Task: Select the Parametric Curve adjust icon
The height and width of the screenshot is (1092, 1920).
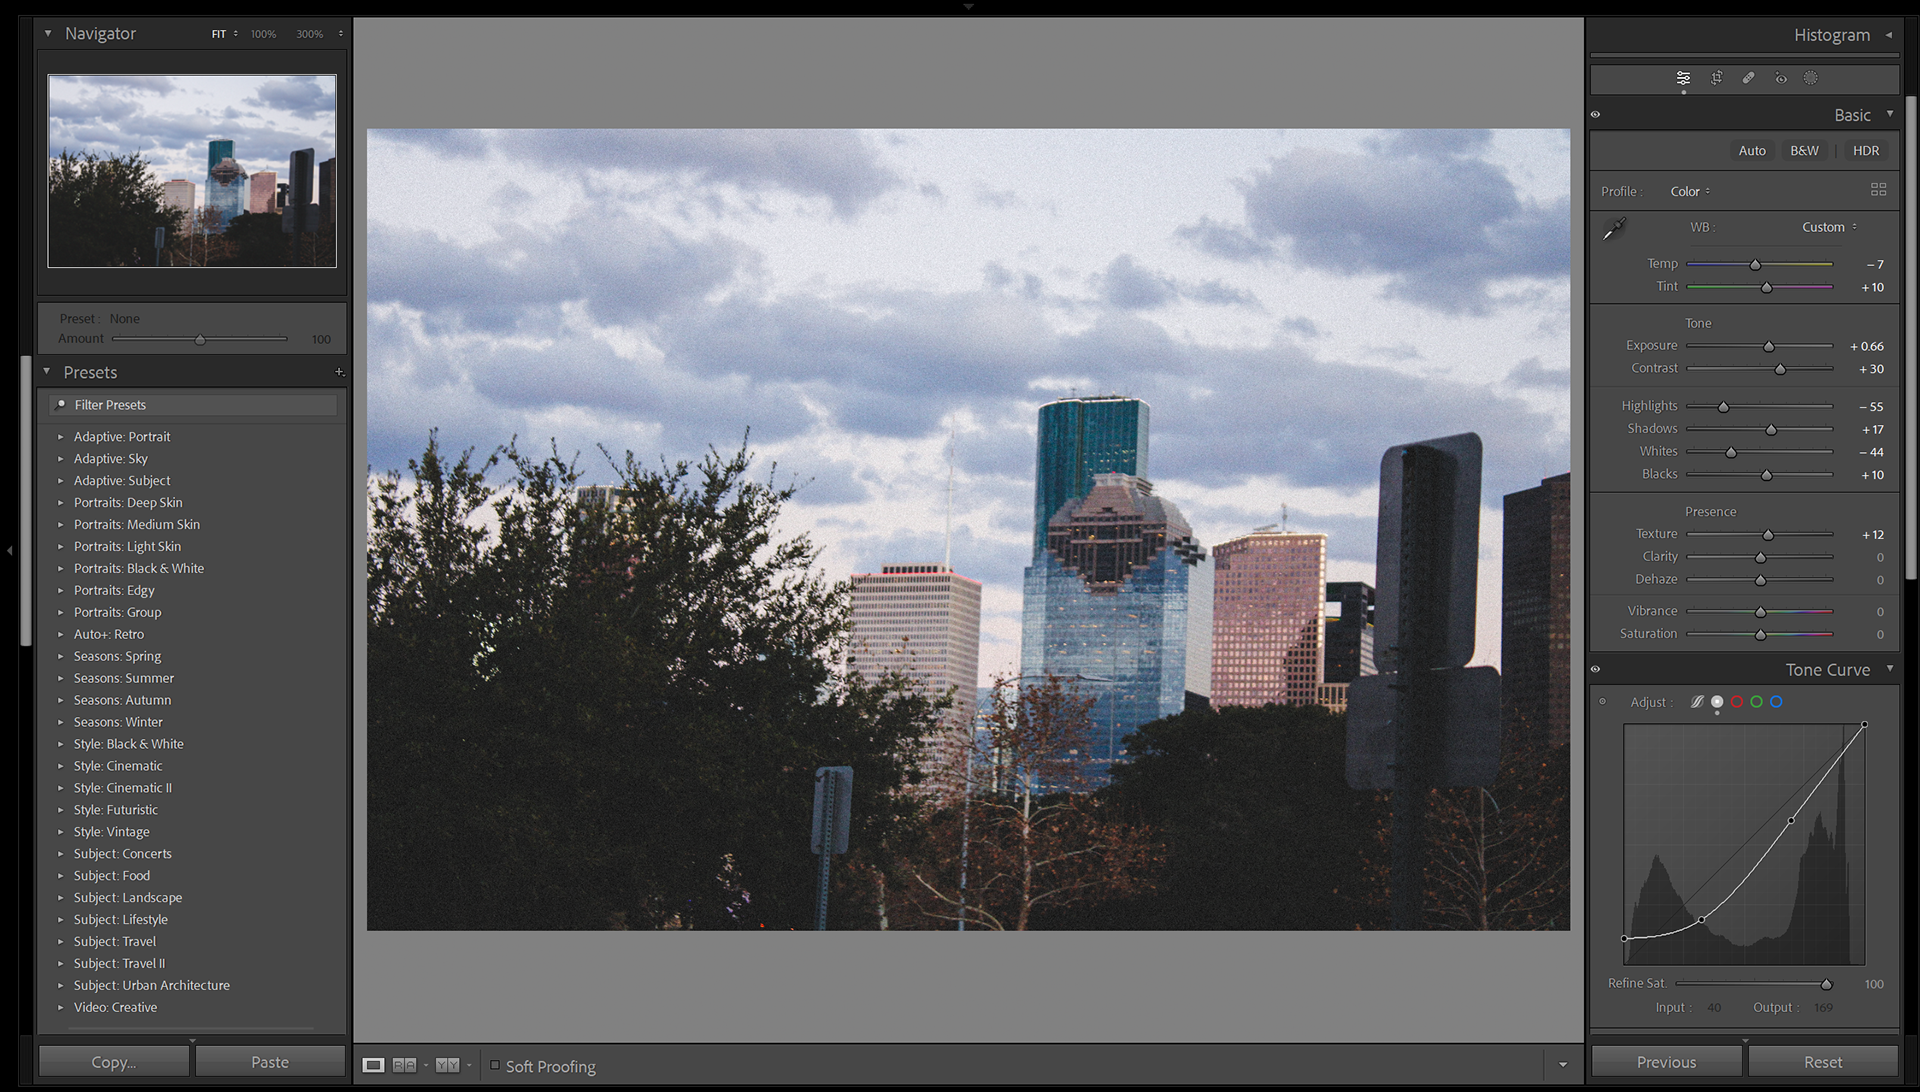Action: (x=1697, y=702)
